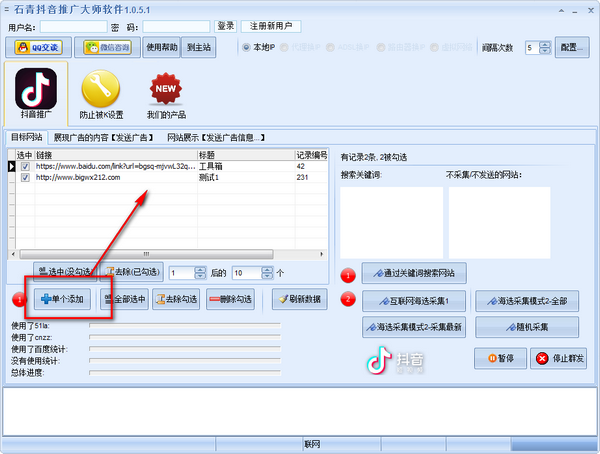Click the http://www.bigwx212.com link cell
The width and height of the screenshot is (600, 454).
pos(116,177)
